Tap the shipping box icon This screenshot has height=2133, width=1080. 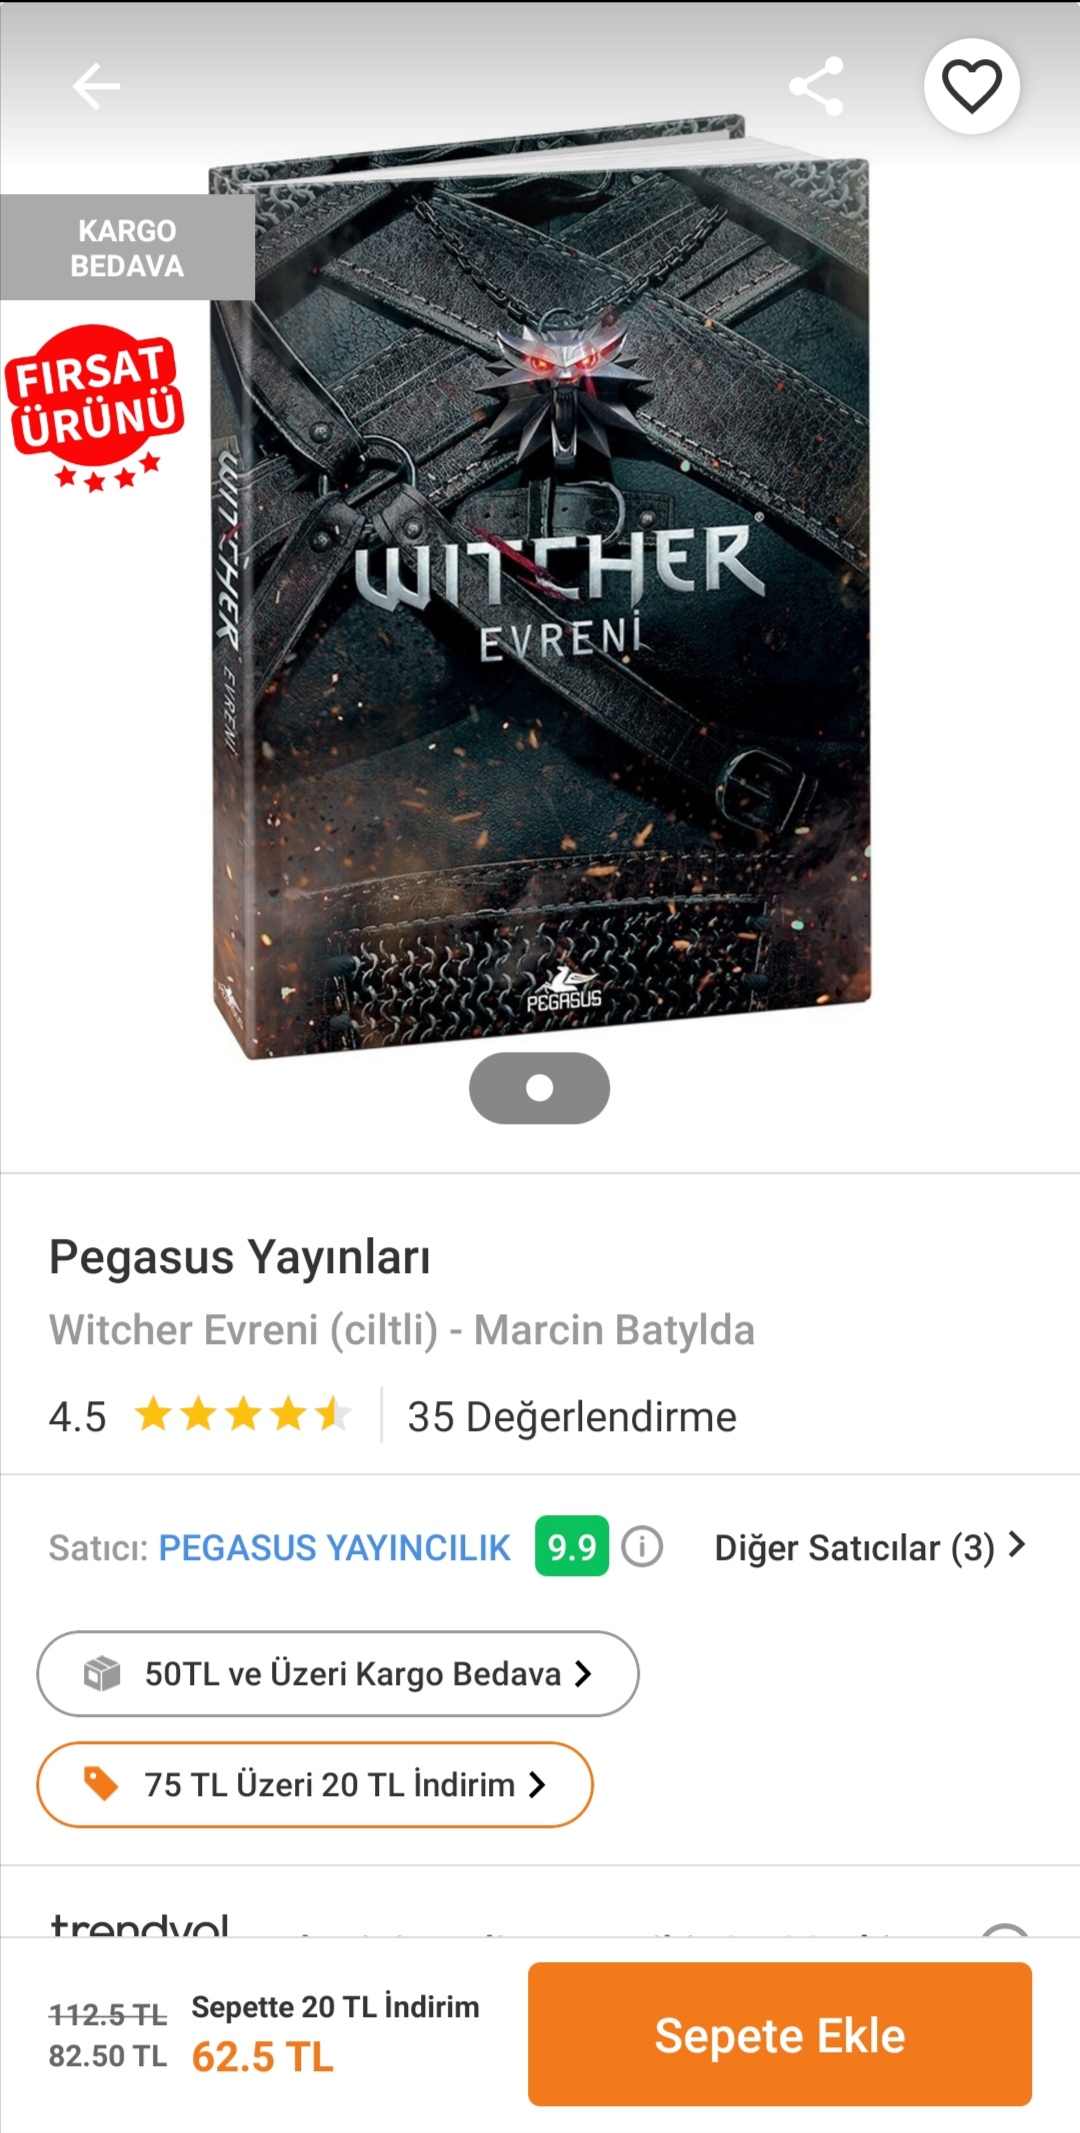point(102,1673)
